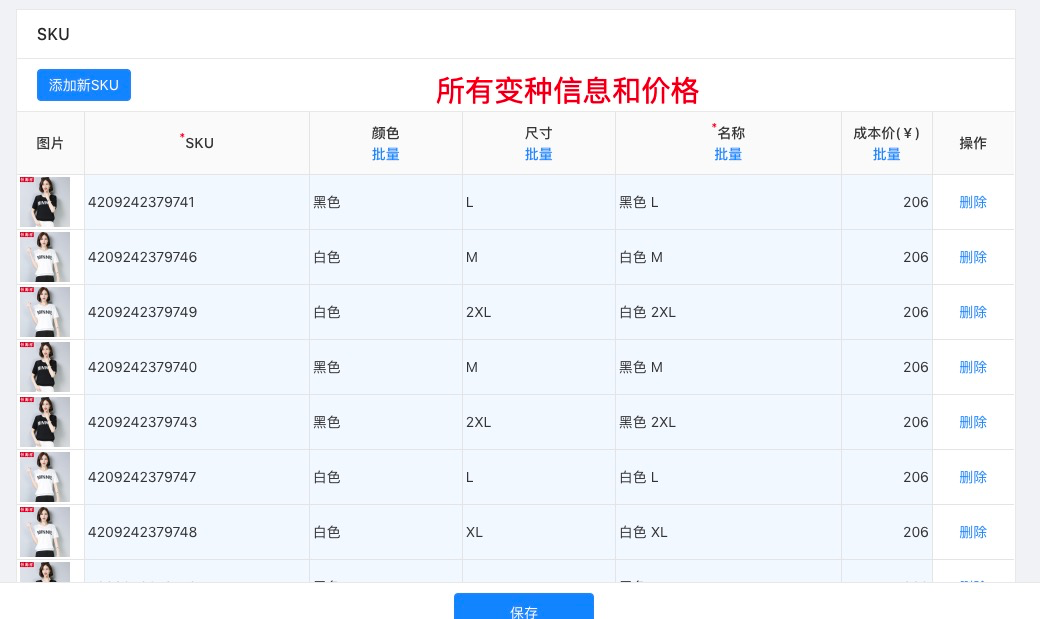Screen dimensions: 1040x619
Task: Delete the 白色 XL variant row
Action: (972, 532)
